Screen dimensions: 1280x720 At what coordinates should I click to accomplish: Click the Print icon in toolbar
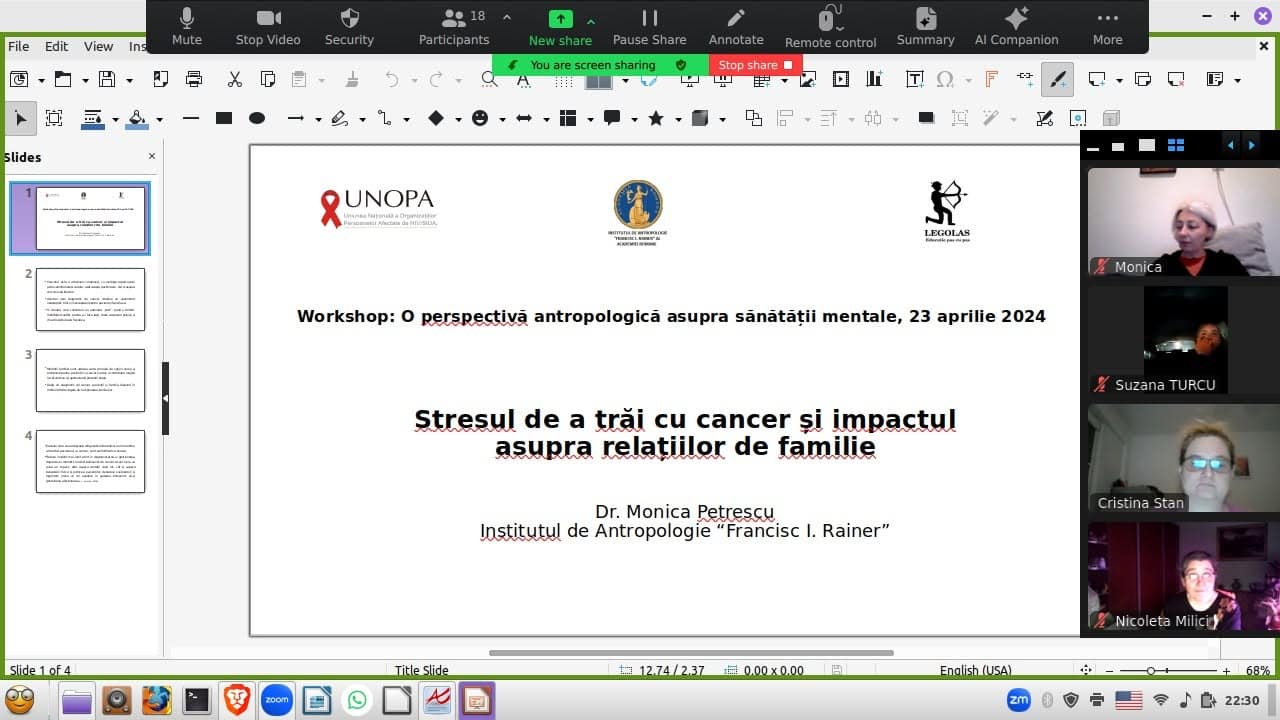coord(194,79)
